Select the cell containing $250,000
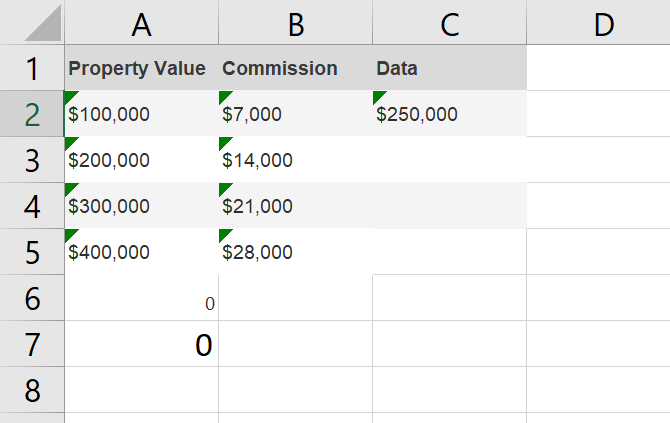The height and width of the screenshot is (423, 670). pos(450,114)
